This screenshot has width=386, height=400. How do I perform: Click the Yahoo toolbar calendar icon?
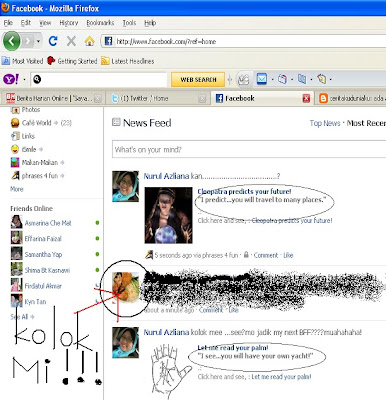coord(282,79)
